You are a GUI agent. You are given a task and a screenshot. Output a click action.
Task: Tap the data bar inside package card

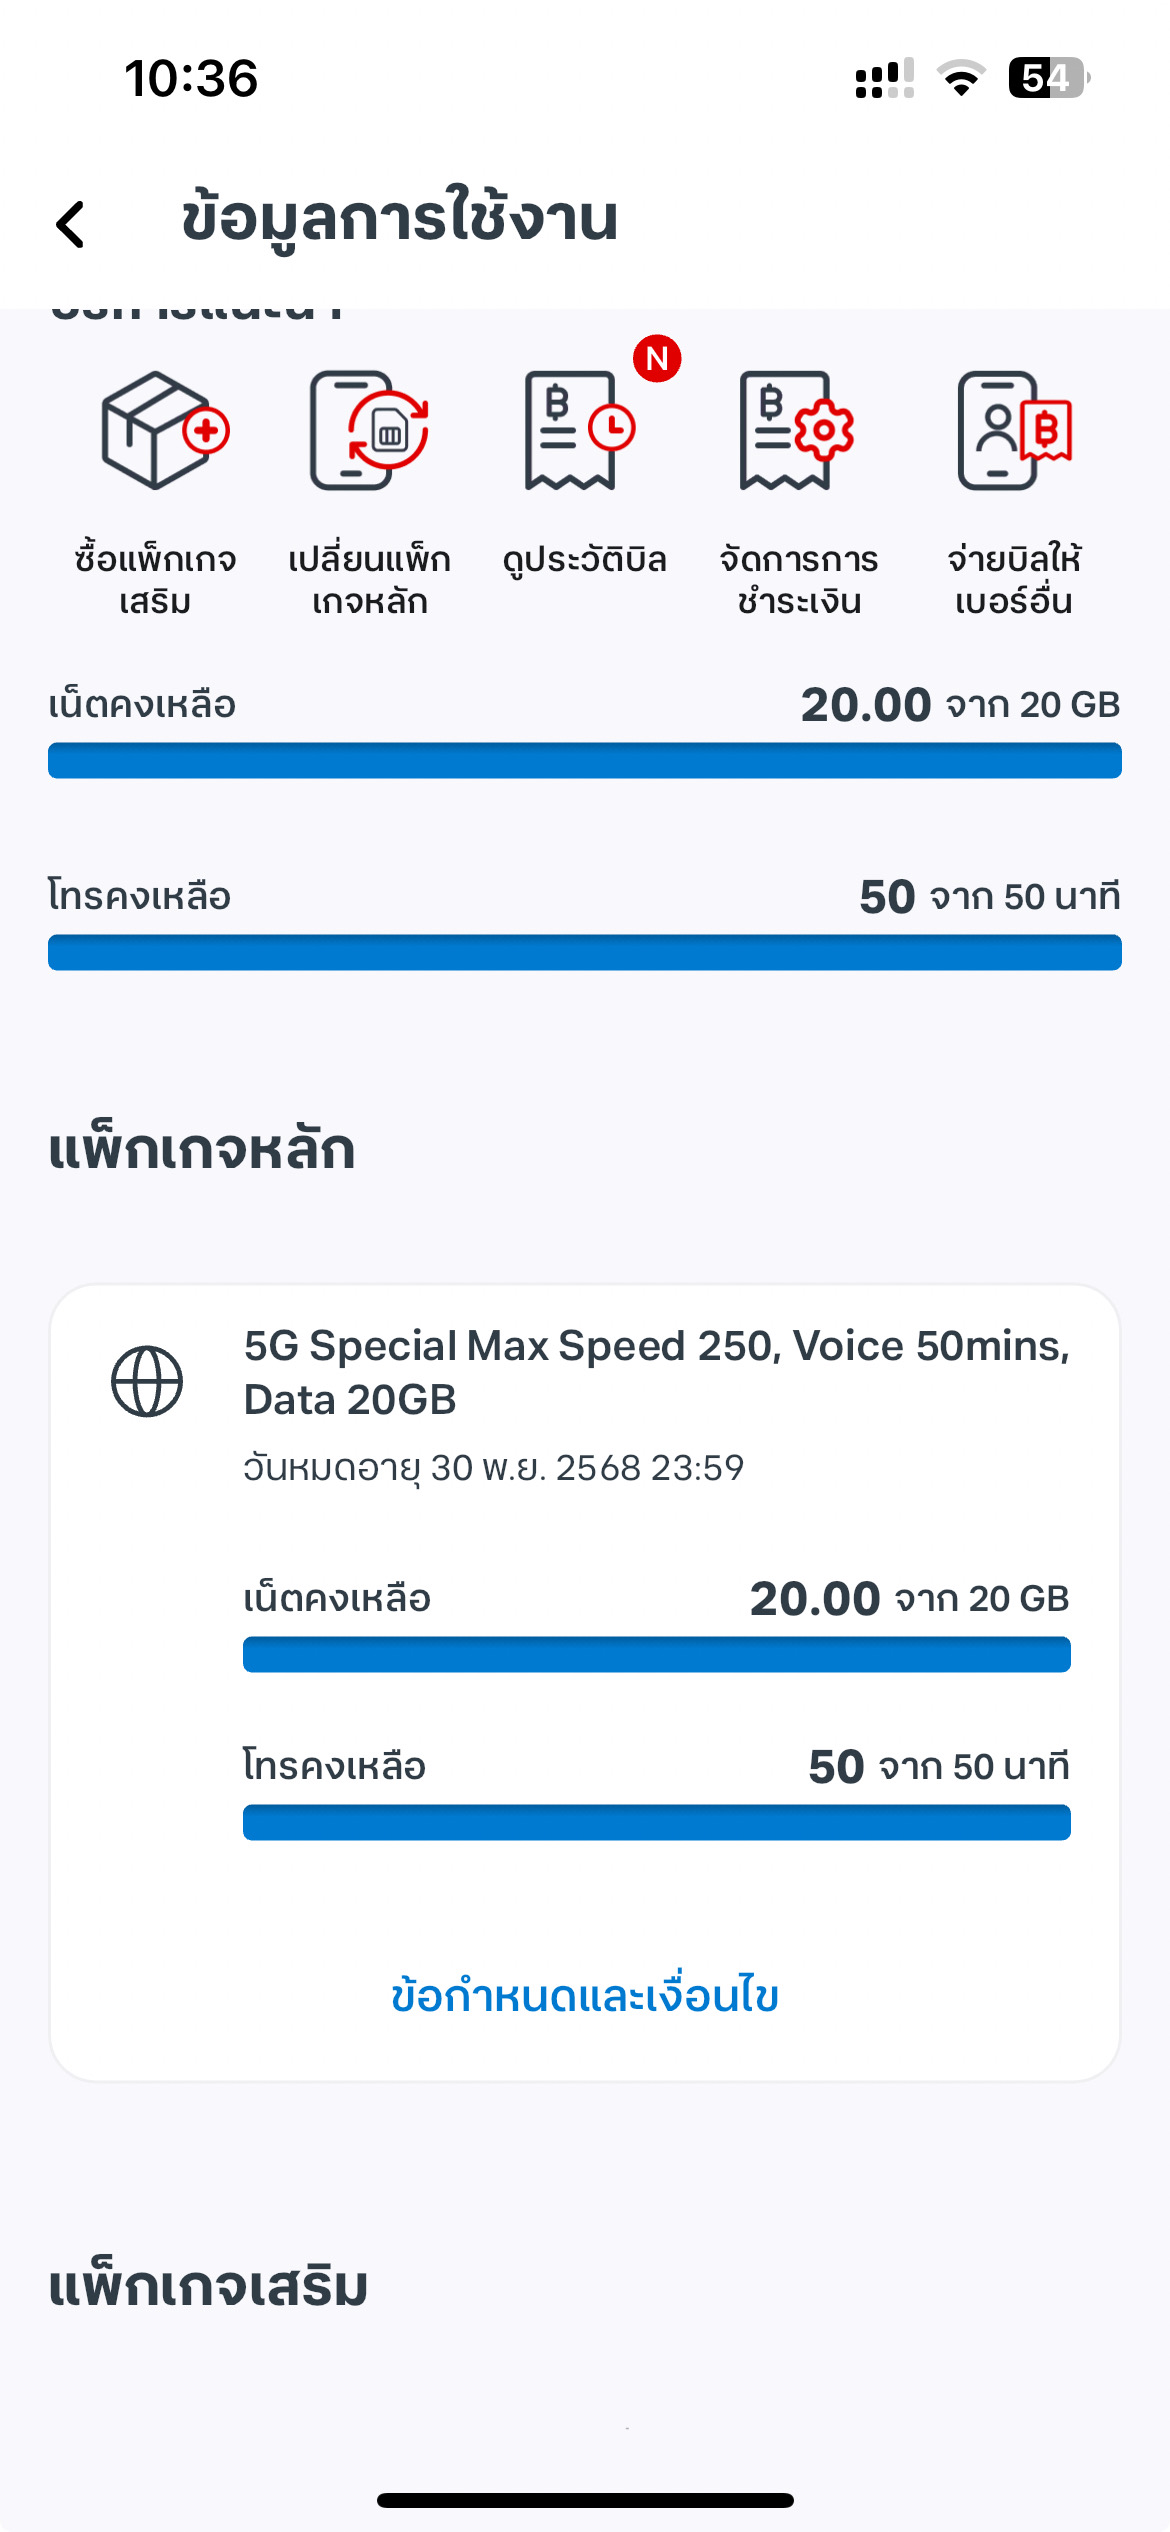pos(656,1654)
